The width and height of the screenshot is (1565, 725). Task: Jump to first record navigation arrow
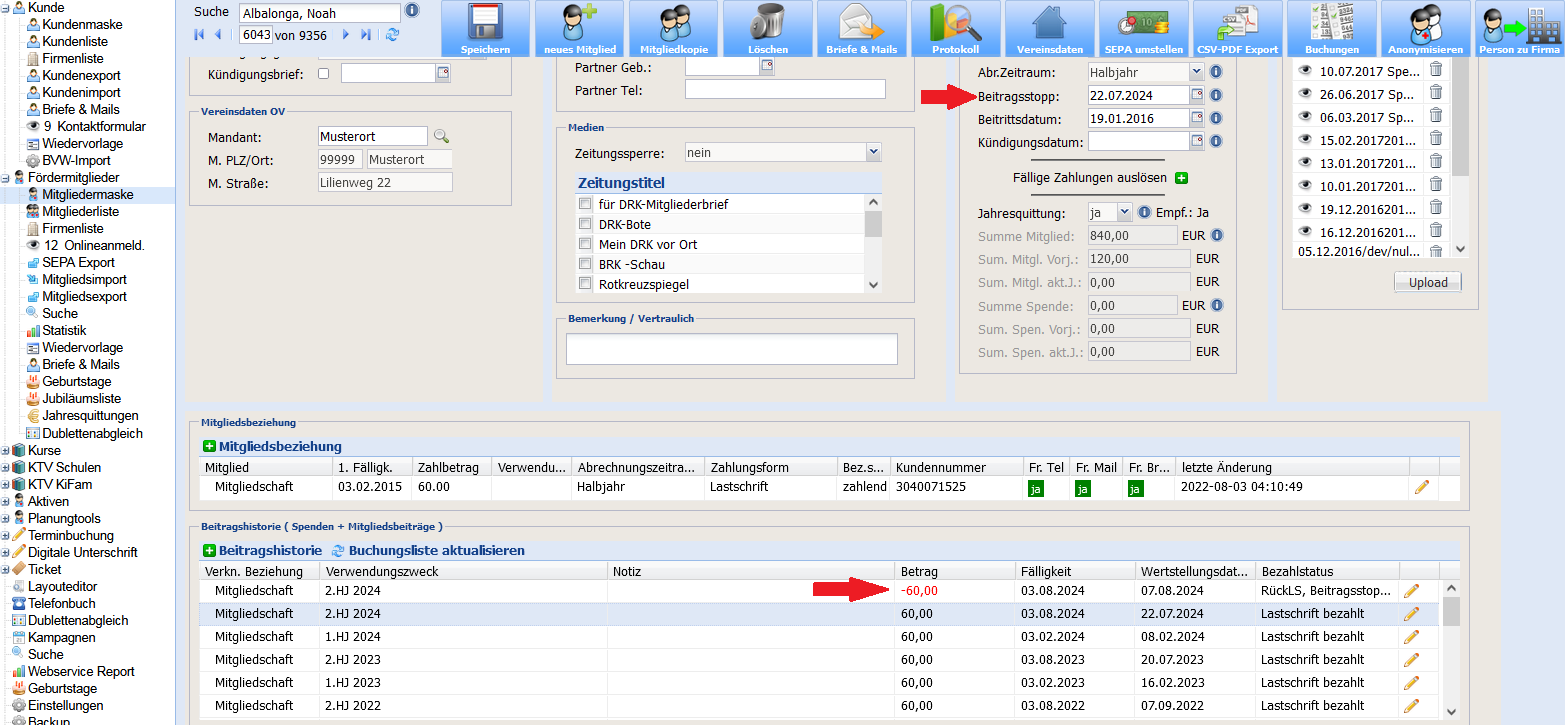(x=200, y=34)
